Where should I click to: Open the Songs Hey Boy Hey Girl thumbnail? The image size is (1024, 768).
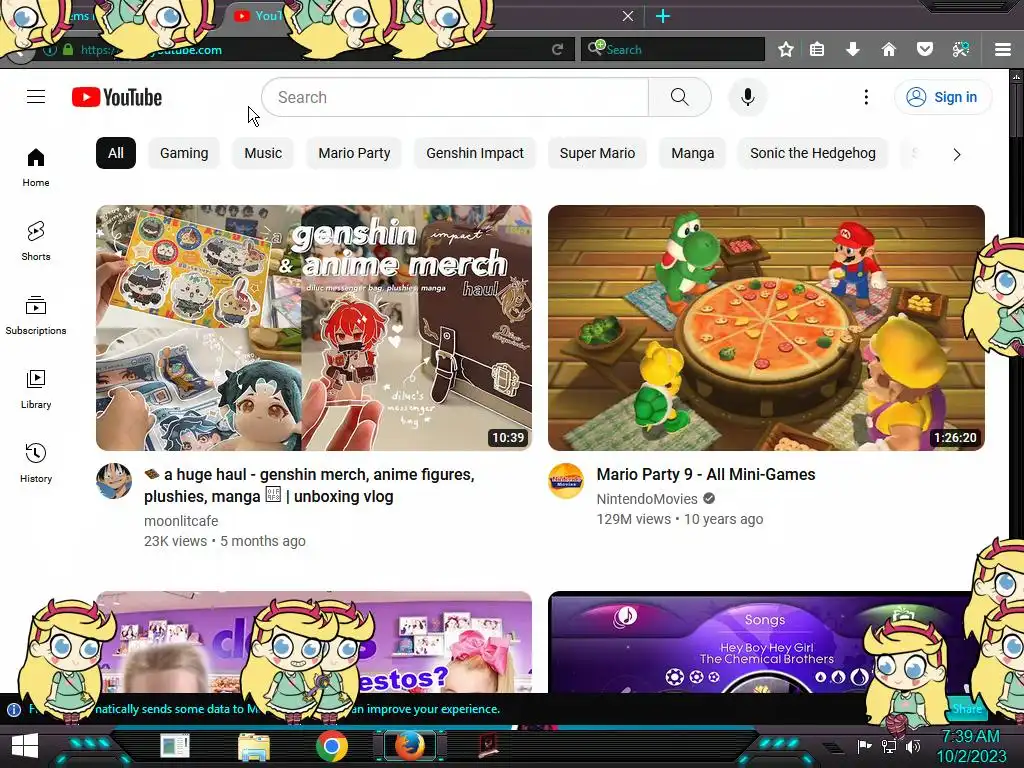766,642
